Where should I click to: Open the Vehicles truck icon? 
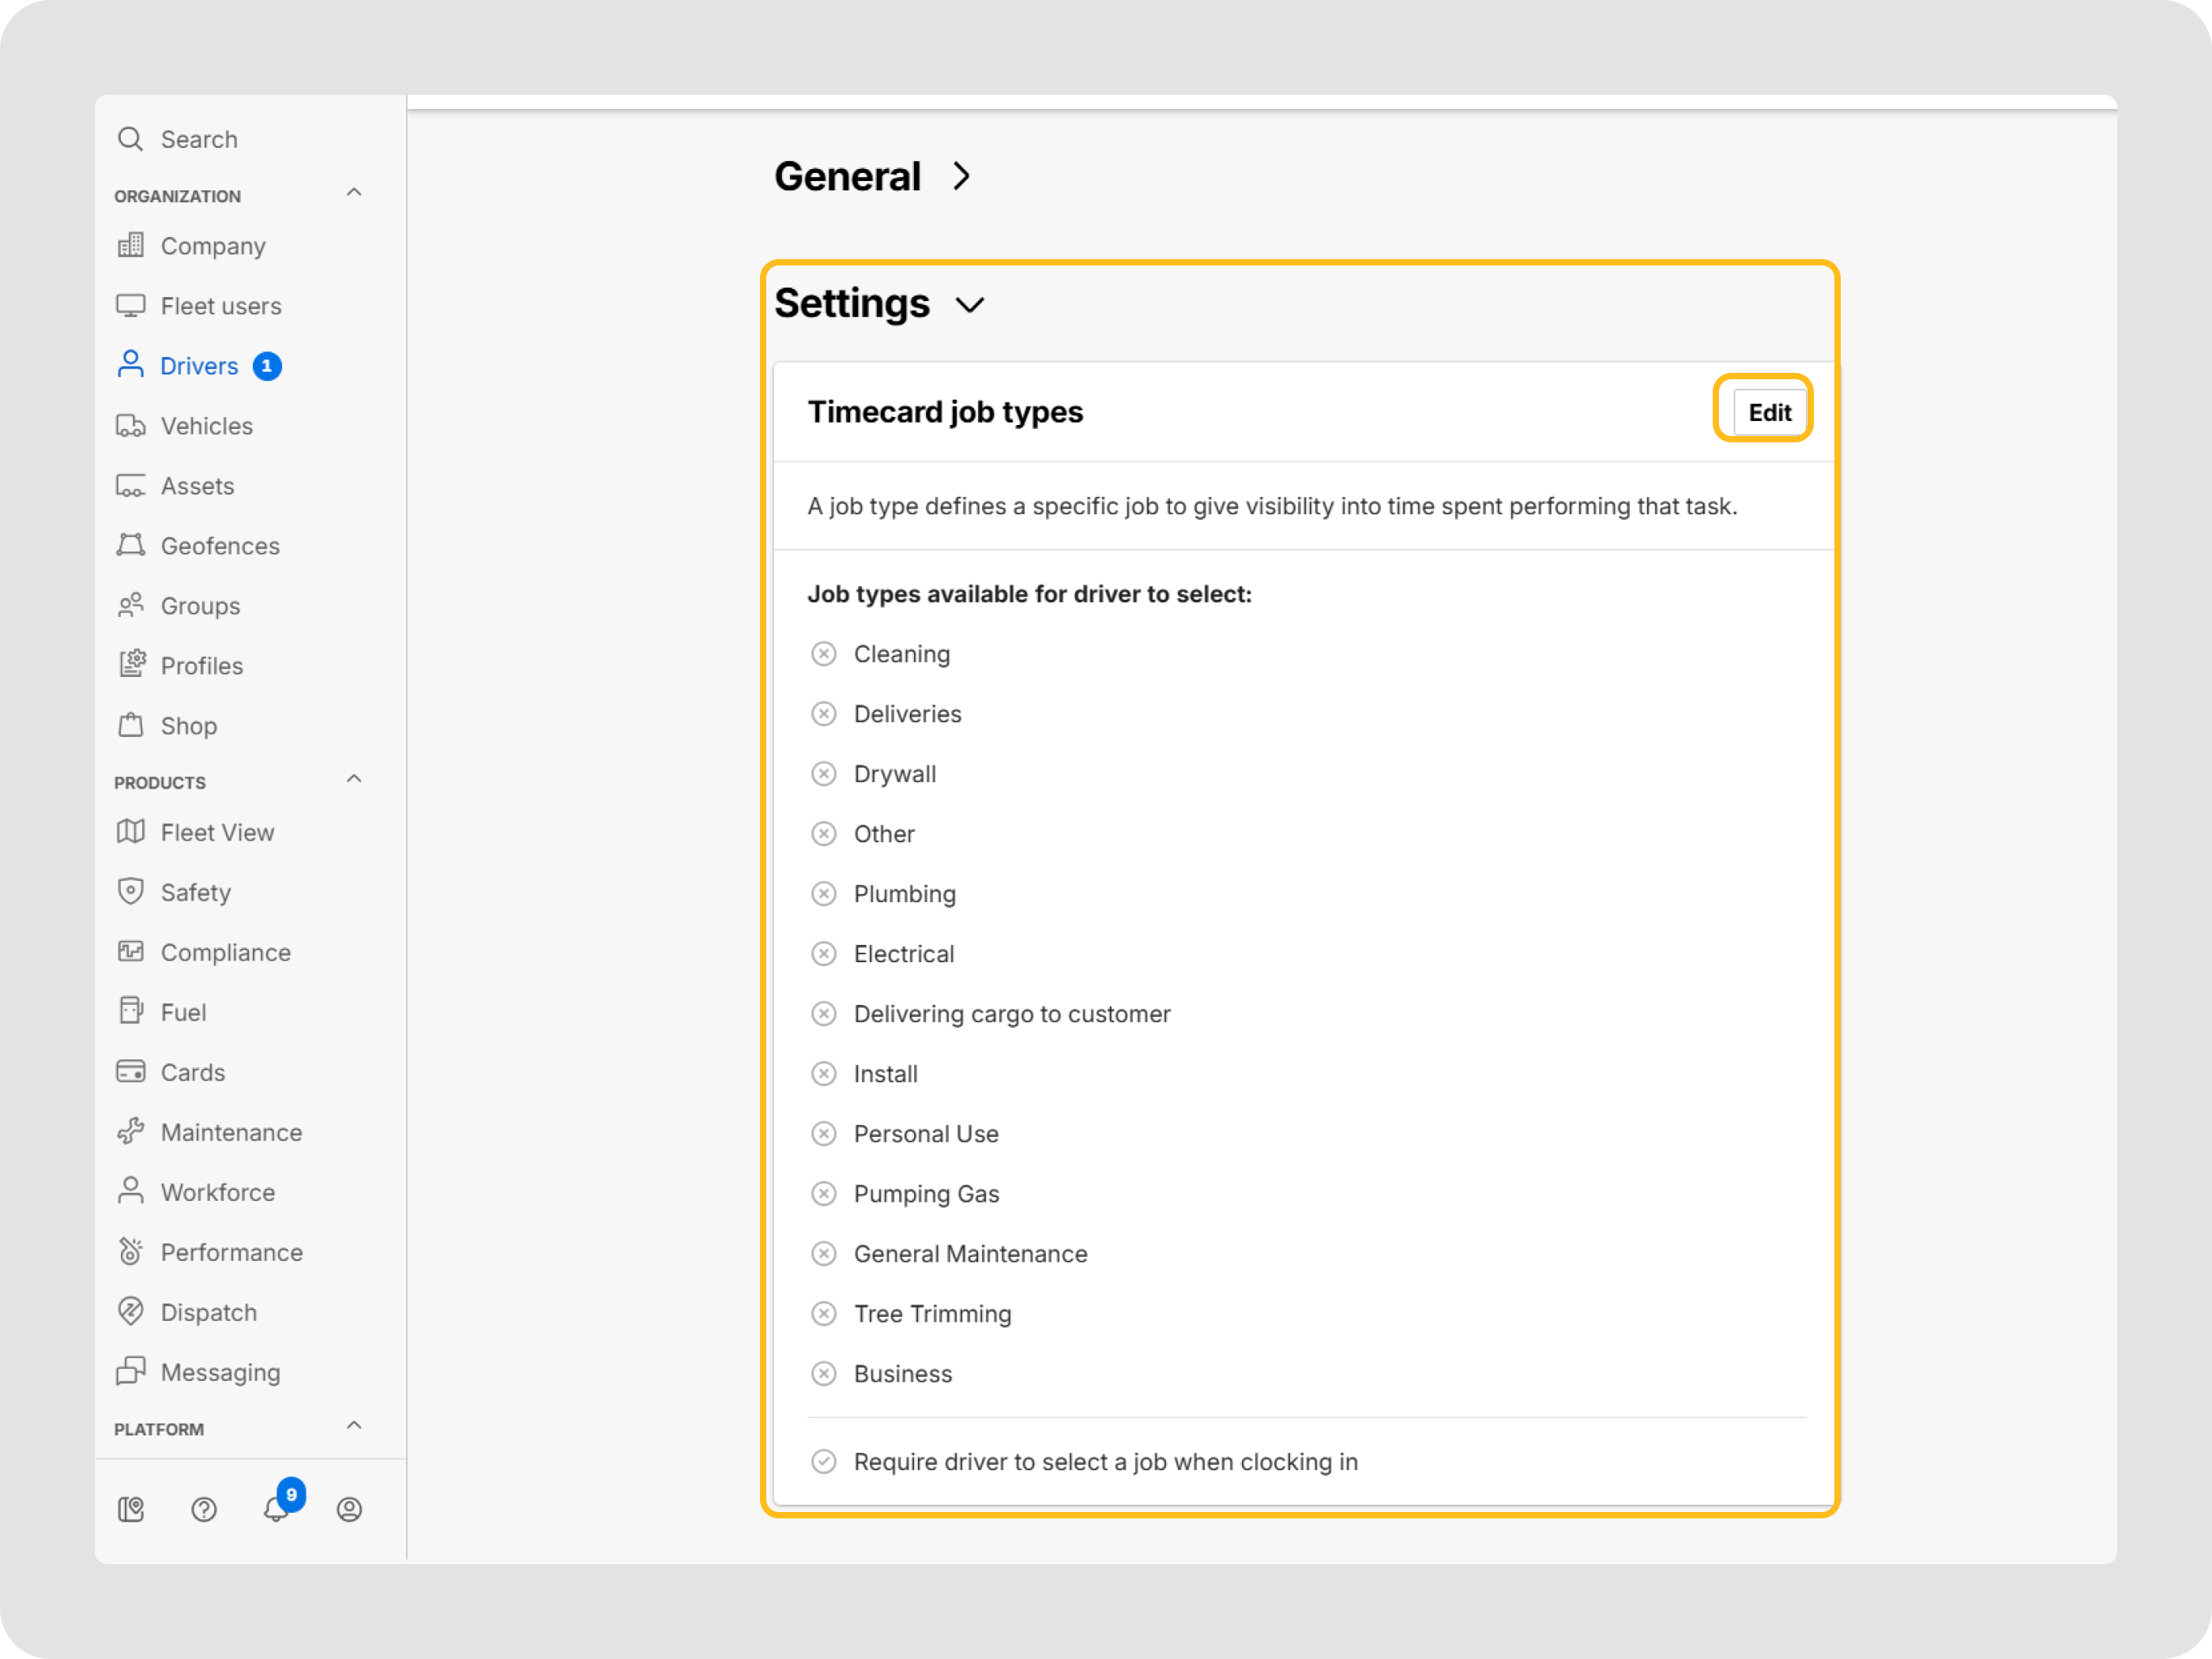(x=130, y=425)
